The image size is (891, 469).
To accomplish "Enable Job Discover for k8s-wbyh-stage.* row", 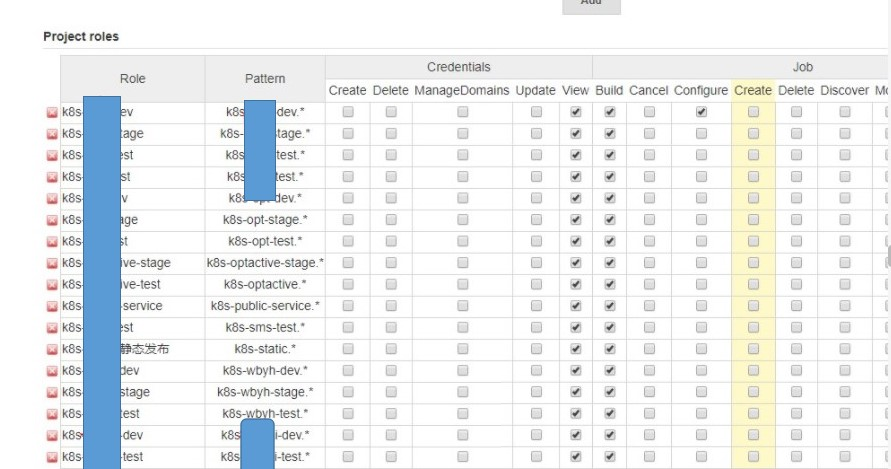I will [x=845, y=392].
